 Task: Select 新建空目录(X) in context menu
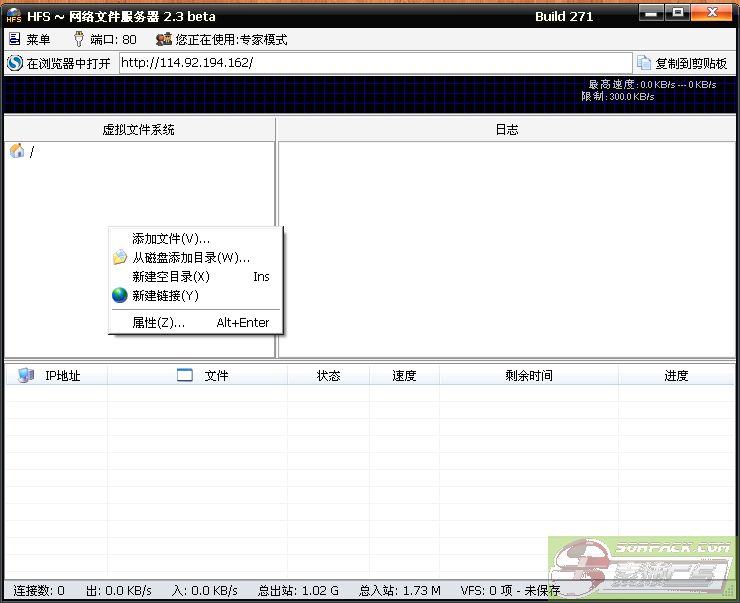[171, 277]
